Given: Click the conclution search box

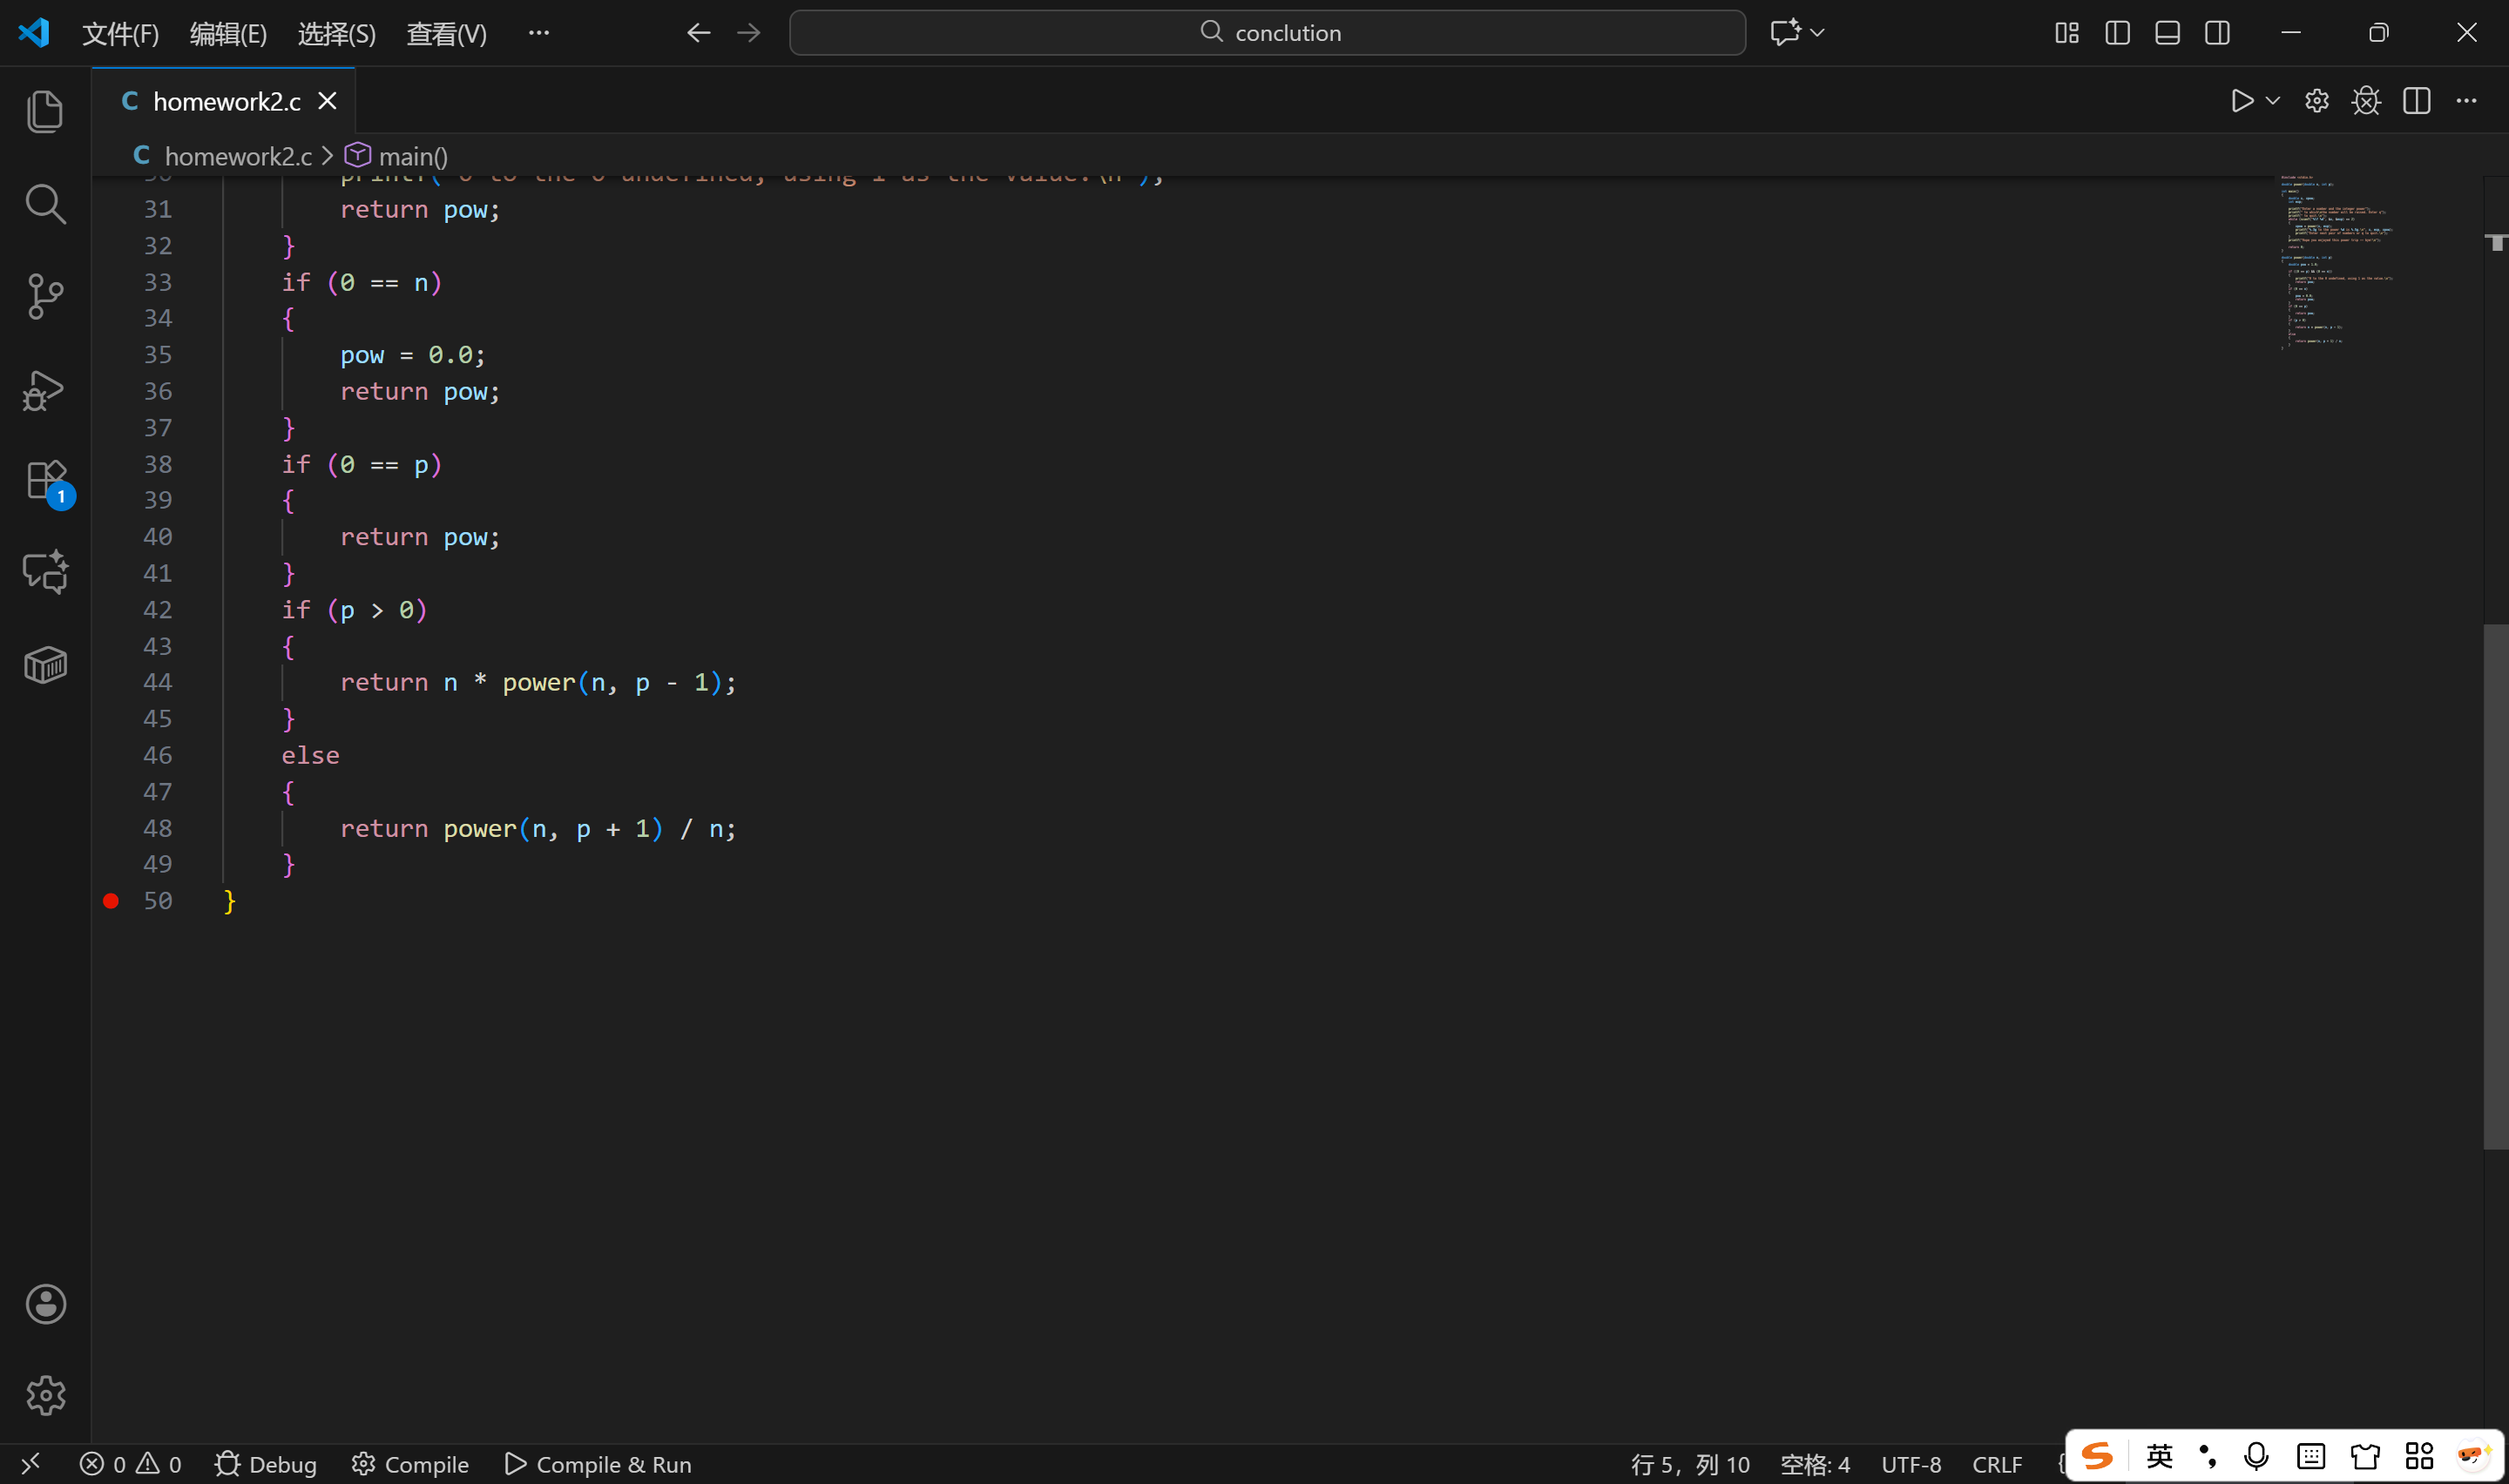Looking at the screenshot, I should [x=1267, y=33].
